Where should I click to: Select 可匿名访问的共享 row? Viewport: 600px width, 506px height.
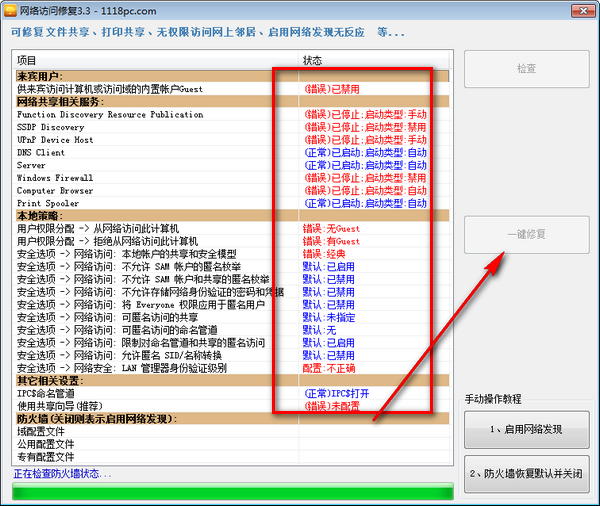point(232,317)
